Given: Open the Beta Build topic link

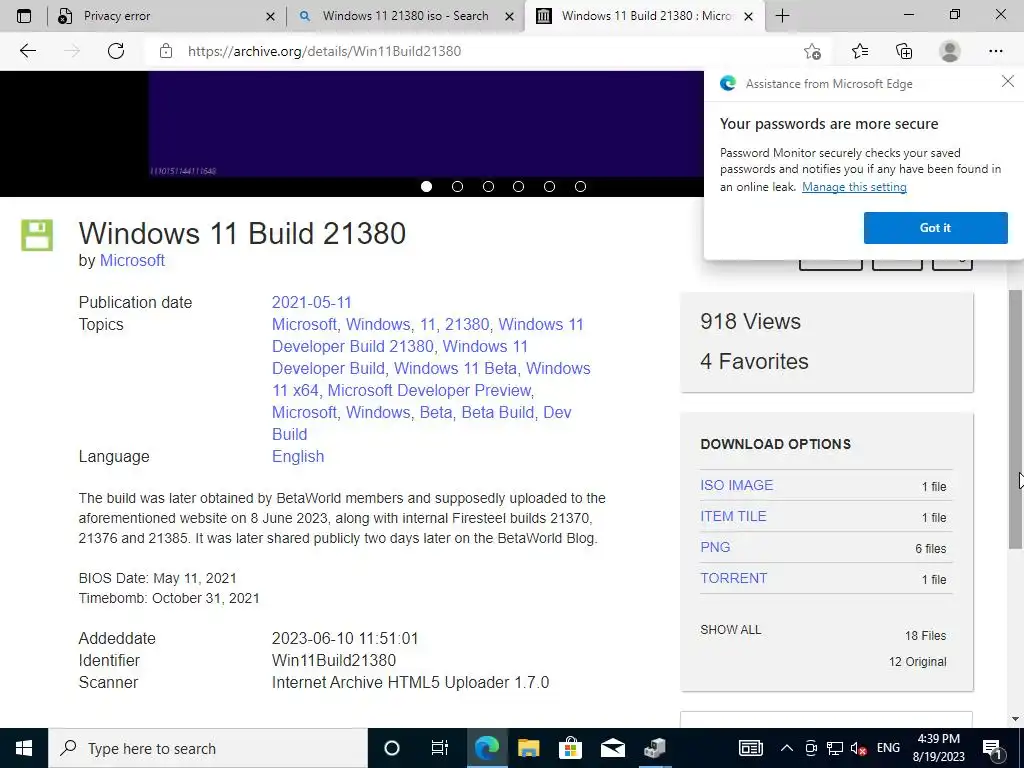Looking at the screenshot, I should tap(498, 413).
